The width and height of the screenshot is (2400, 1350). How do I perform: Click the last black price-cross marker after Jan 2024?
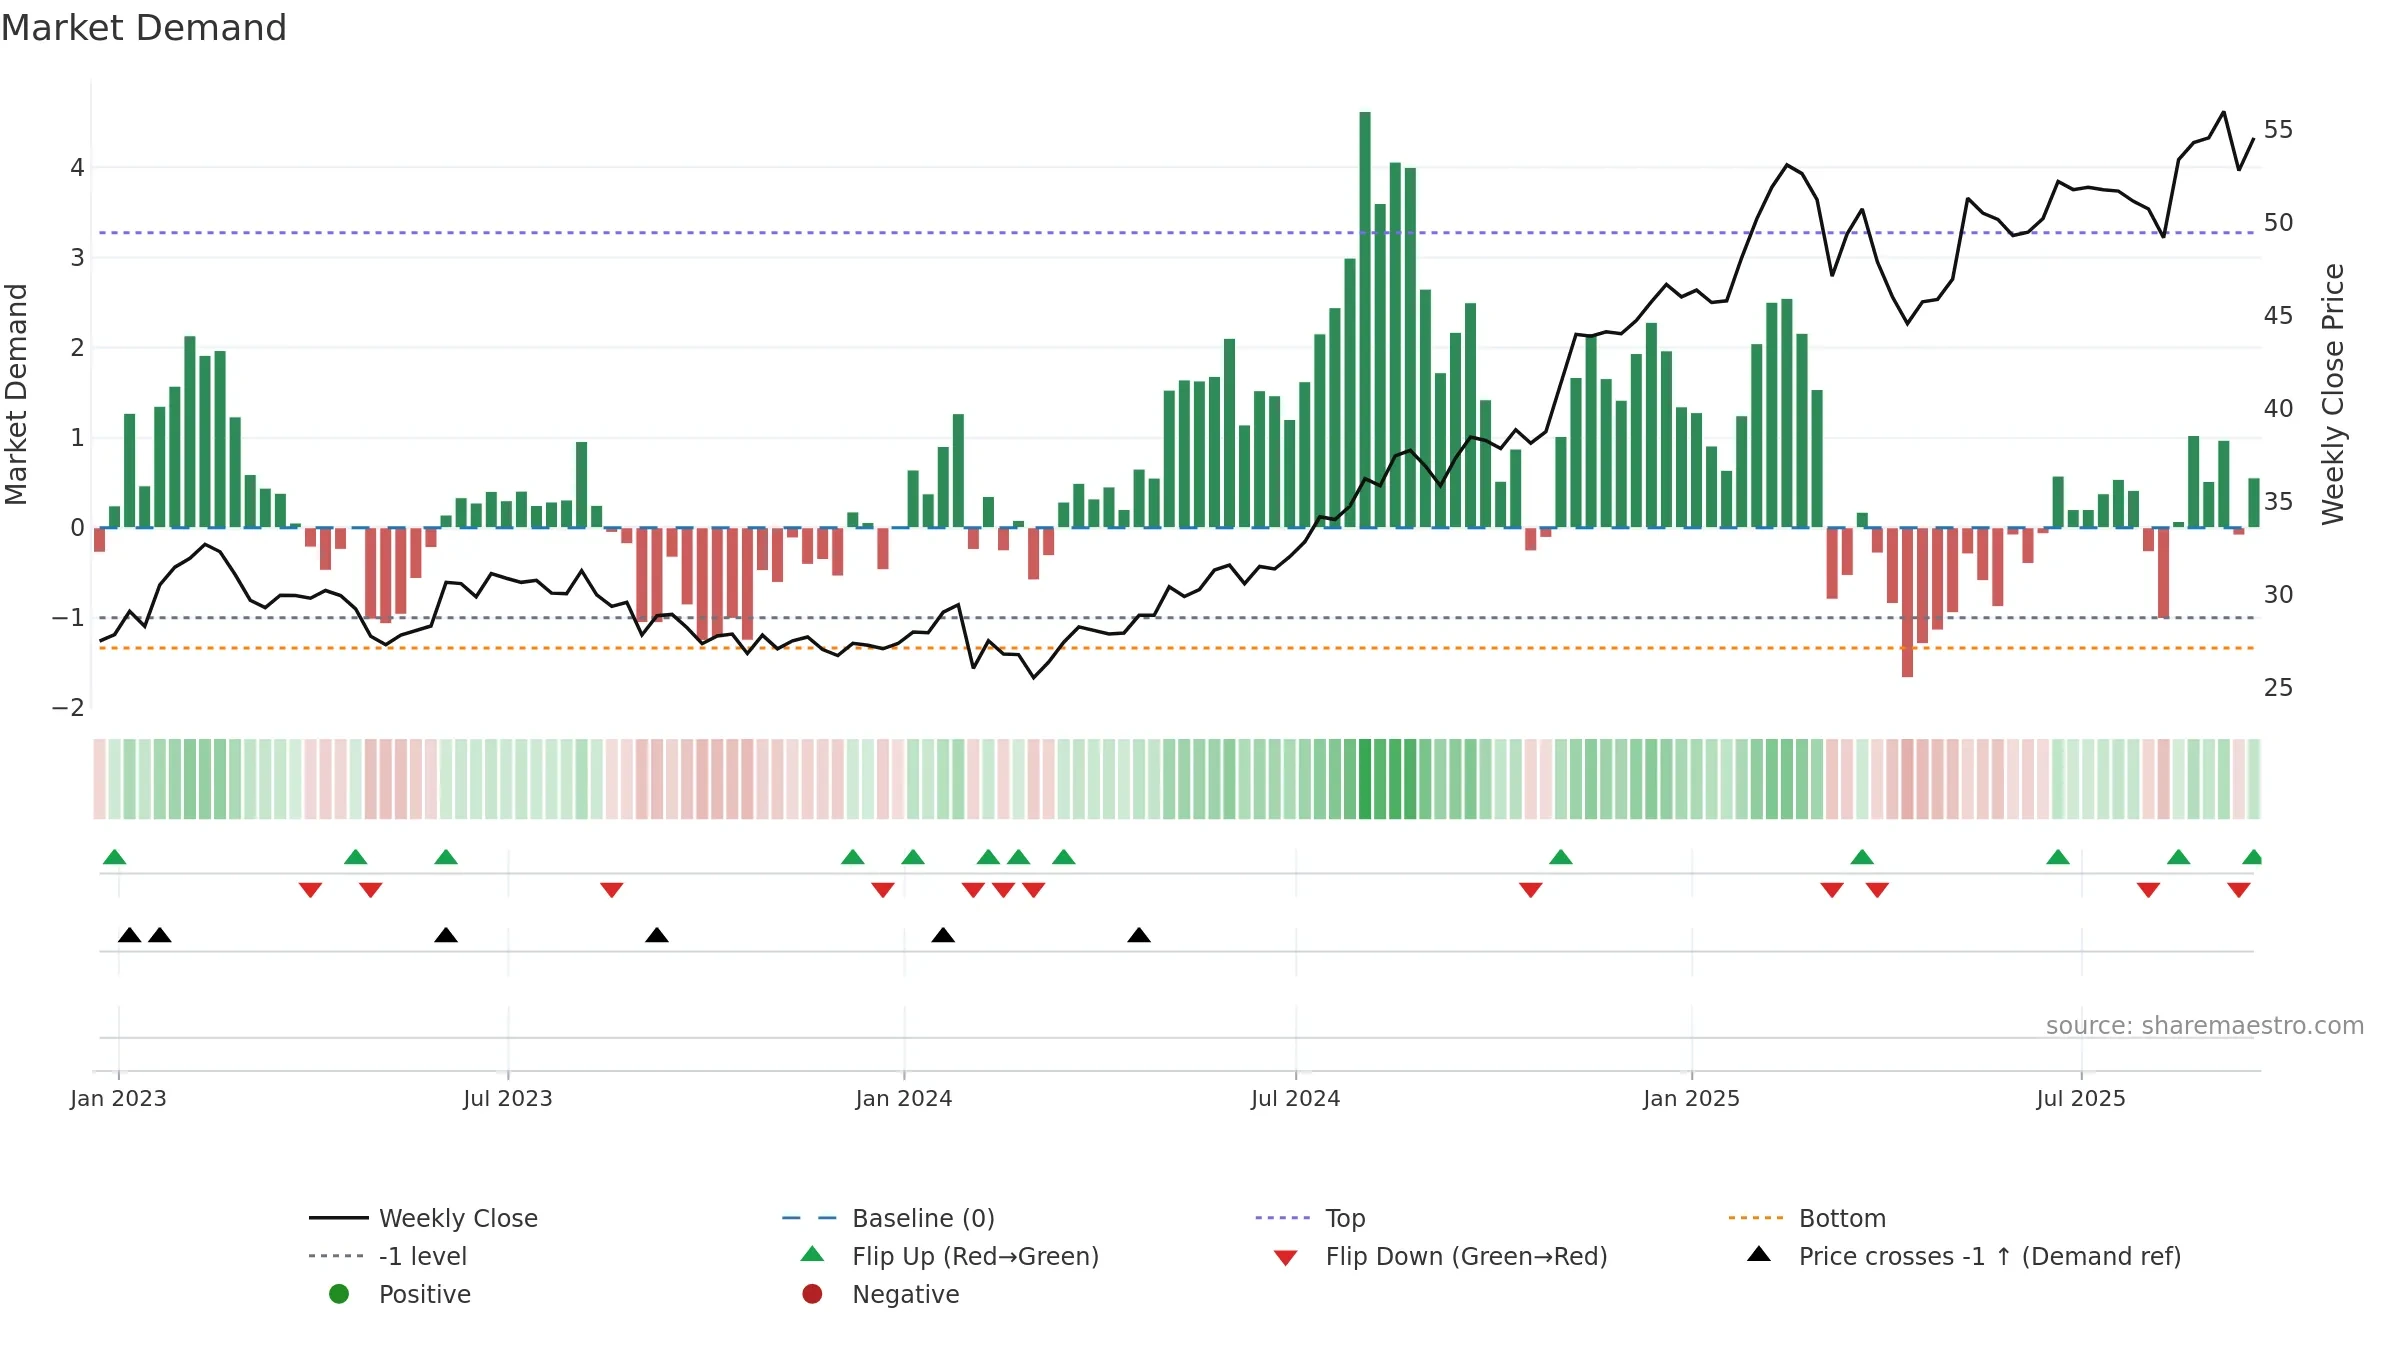click(x=1139, y=935)
